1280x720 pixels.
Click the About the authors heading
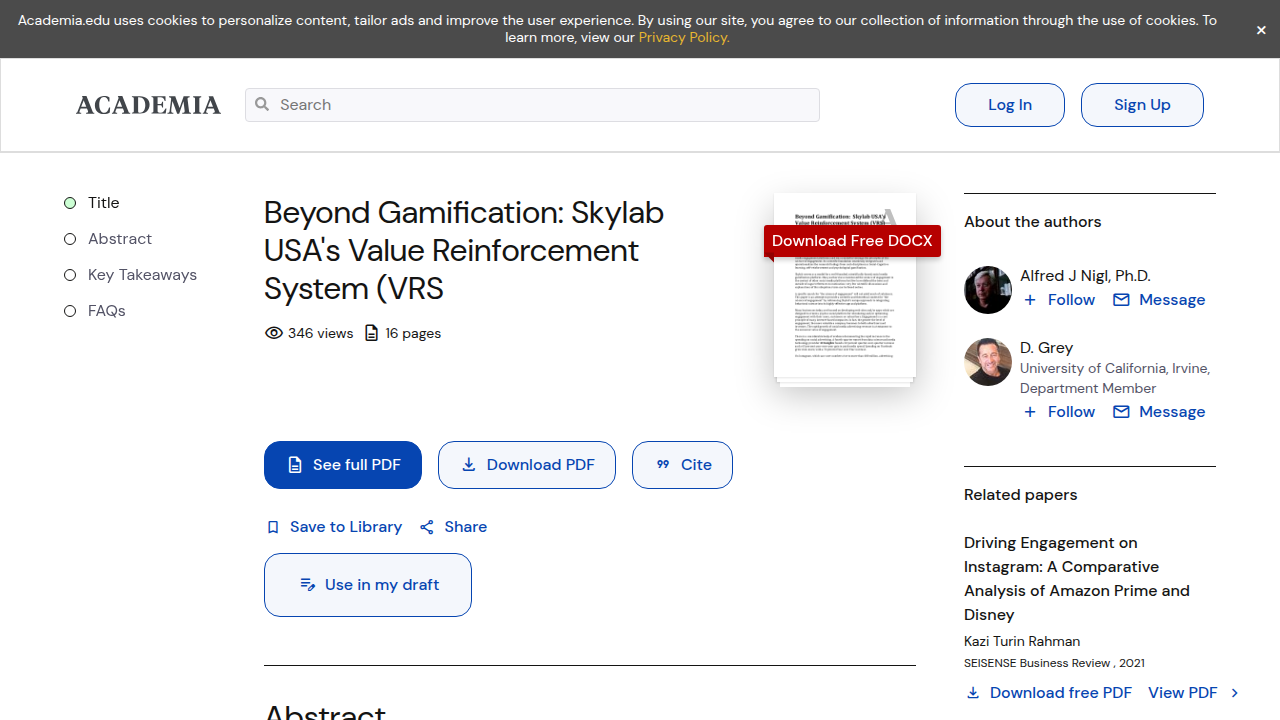tap(1032, 222)
